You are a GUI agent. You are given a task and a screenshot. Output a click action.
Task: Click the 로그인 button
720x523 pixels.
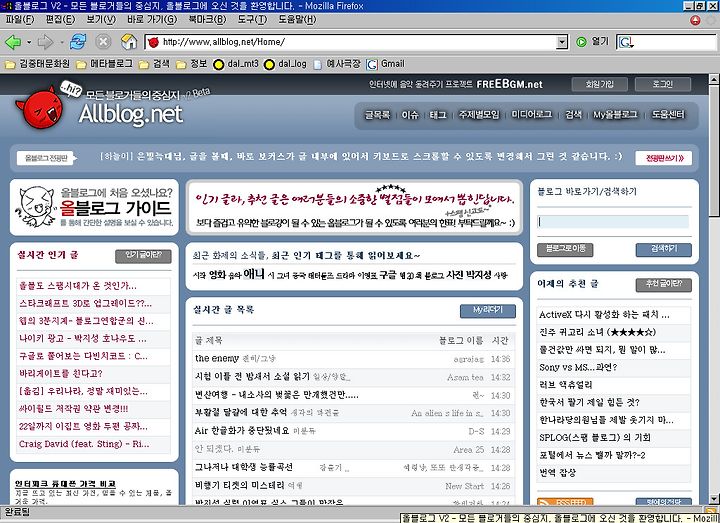pos(663,84)
